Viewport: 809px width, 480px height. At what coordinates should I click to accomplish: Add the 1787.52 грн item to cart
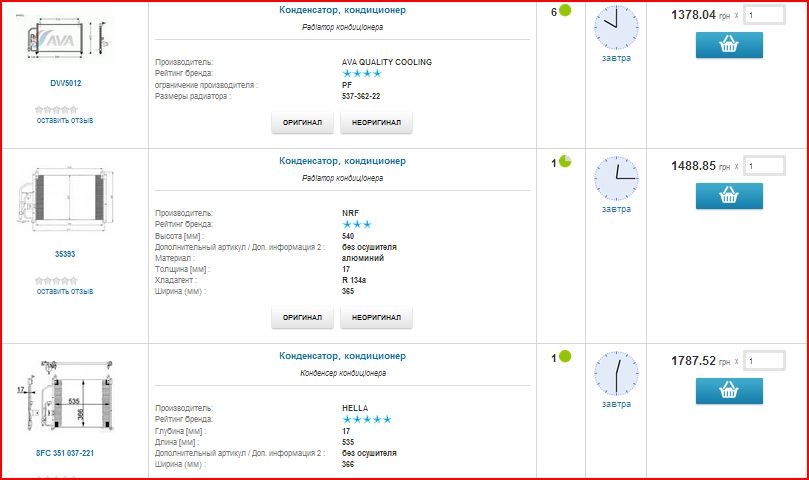[729, 391]
